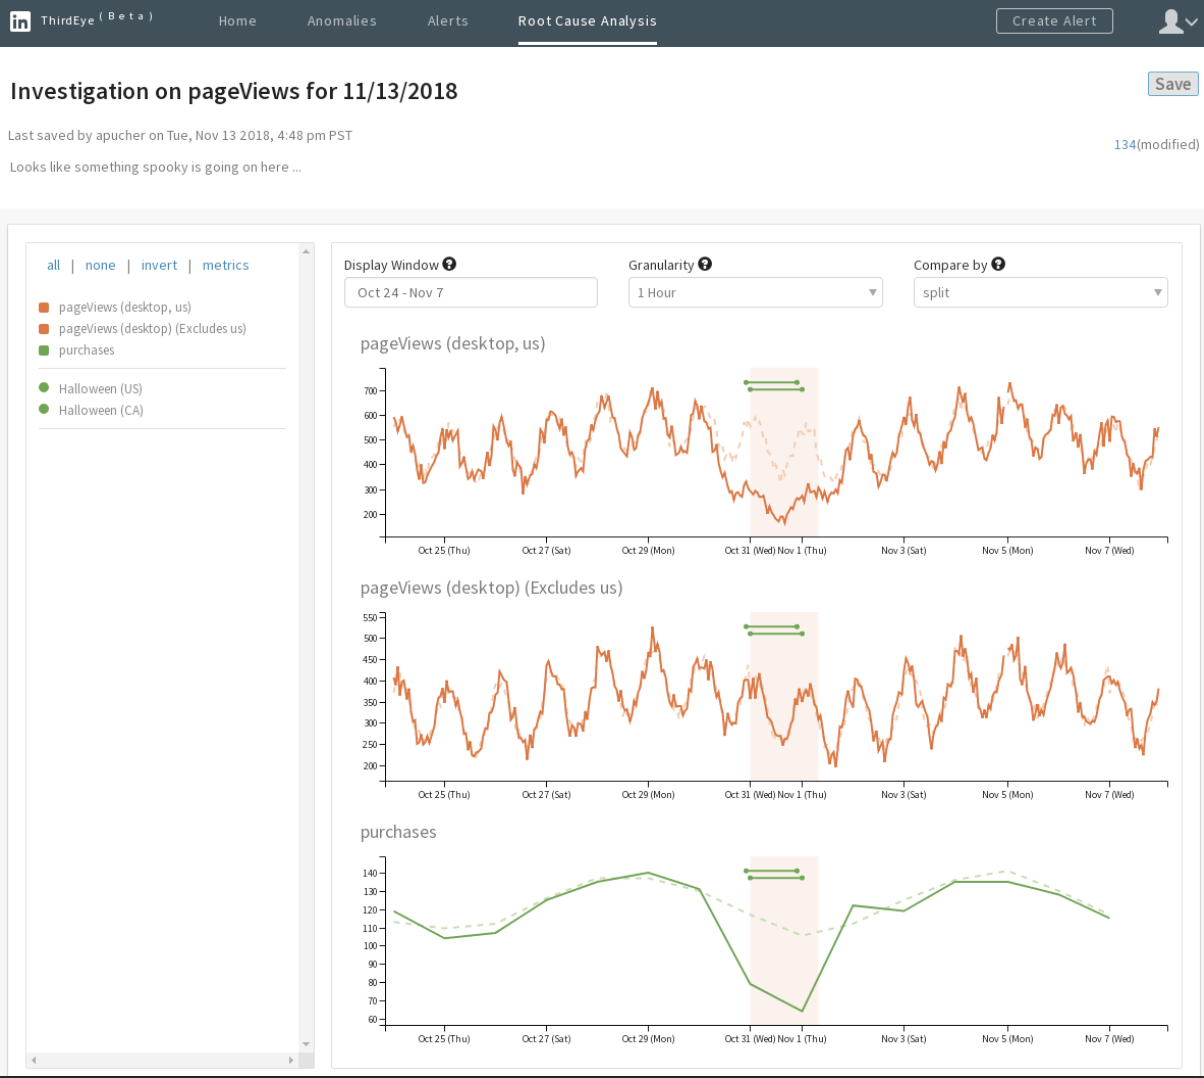This screenshot has height=1078, width=1204.
Task: Open the Compare by dropdown showing split
Action: point(1040,292)
